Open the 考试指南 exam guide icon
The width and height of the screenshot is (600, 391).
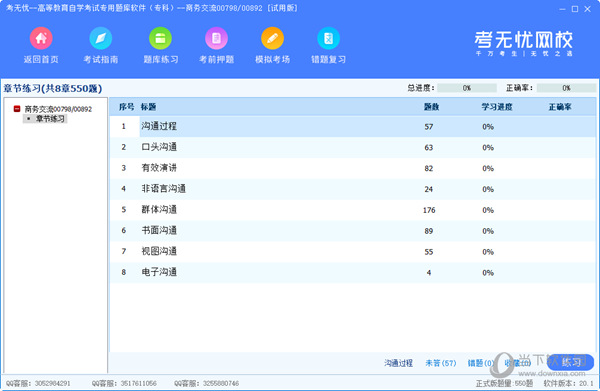pos(101,38)
